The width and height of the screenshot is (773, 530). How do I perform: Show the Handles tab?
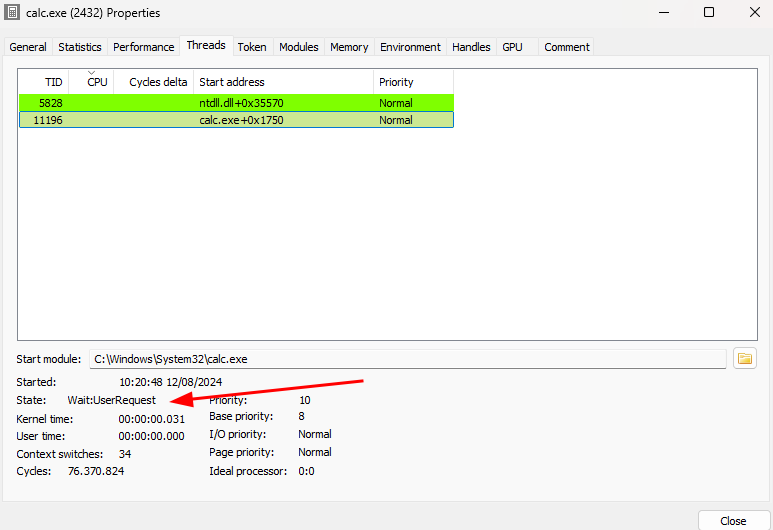pyautogui.click(x=471, y=47)
